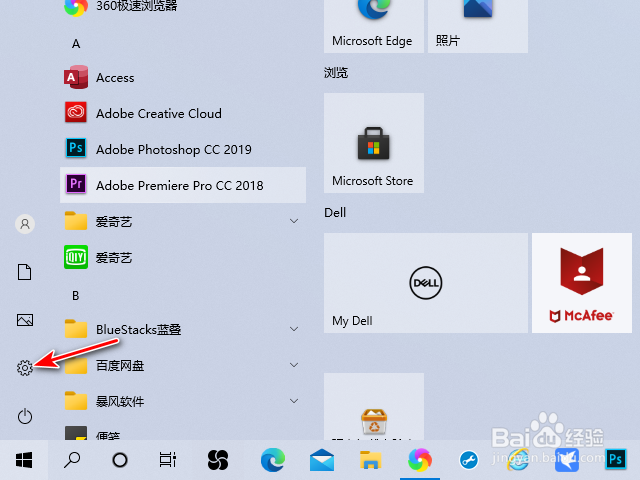Click the letter B section header
This screenshot has height=480, width=640.
click(x=76, y=296)
